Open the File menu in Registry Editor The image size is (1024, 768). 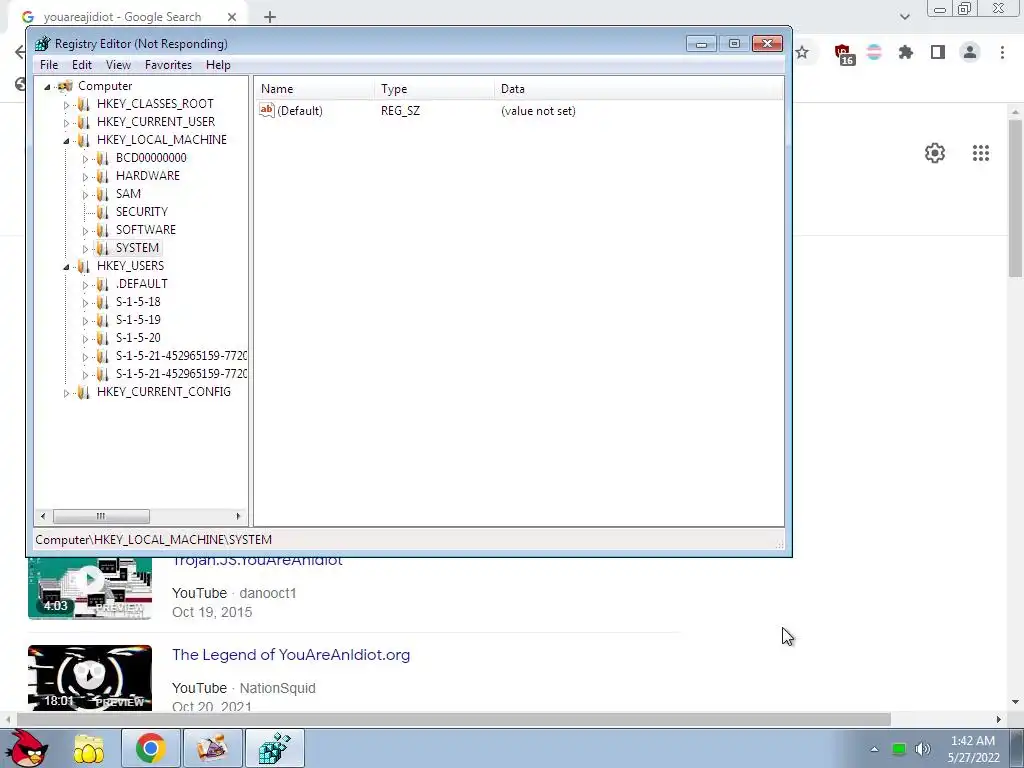pyautogui.click(x=49, y=65)
